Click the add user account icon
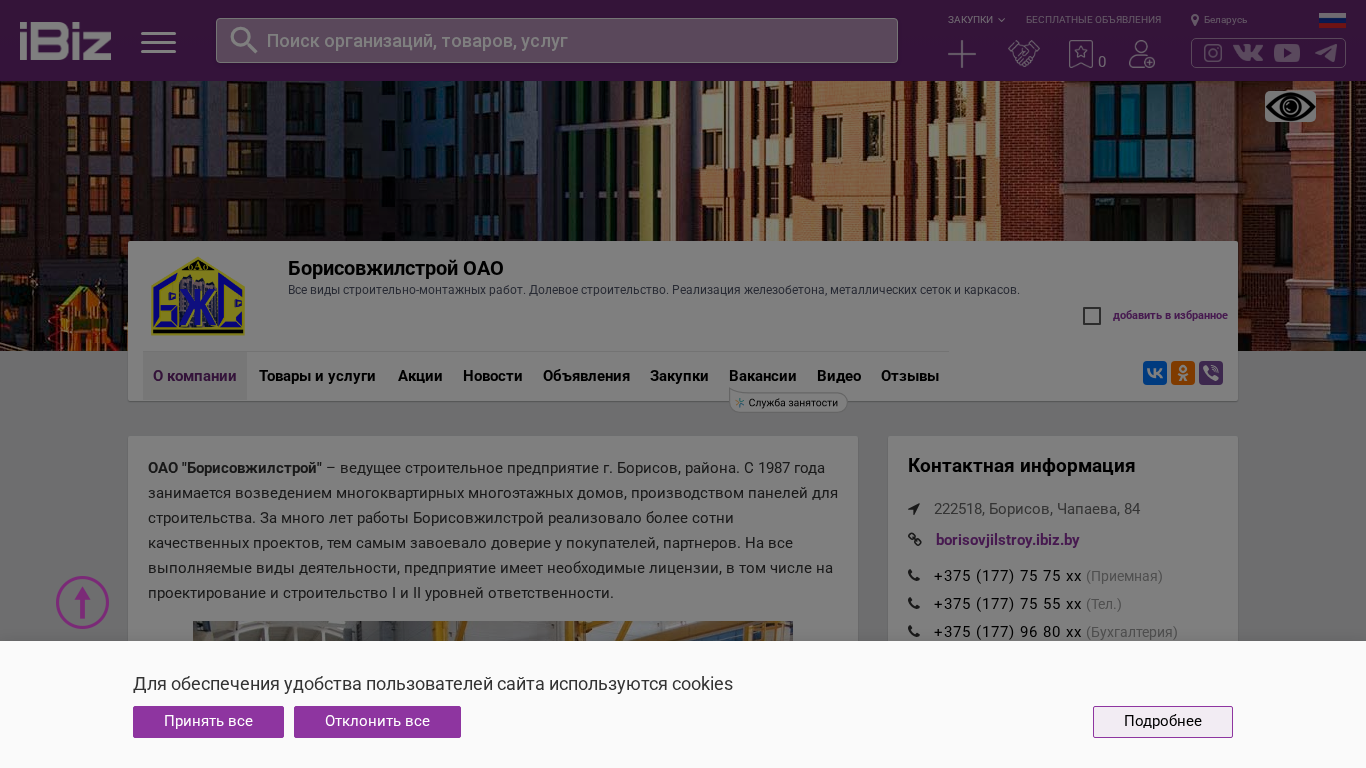1366x768 pixels. (x=1142, y=54)
